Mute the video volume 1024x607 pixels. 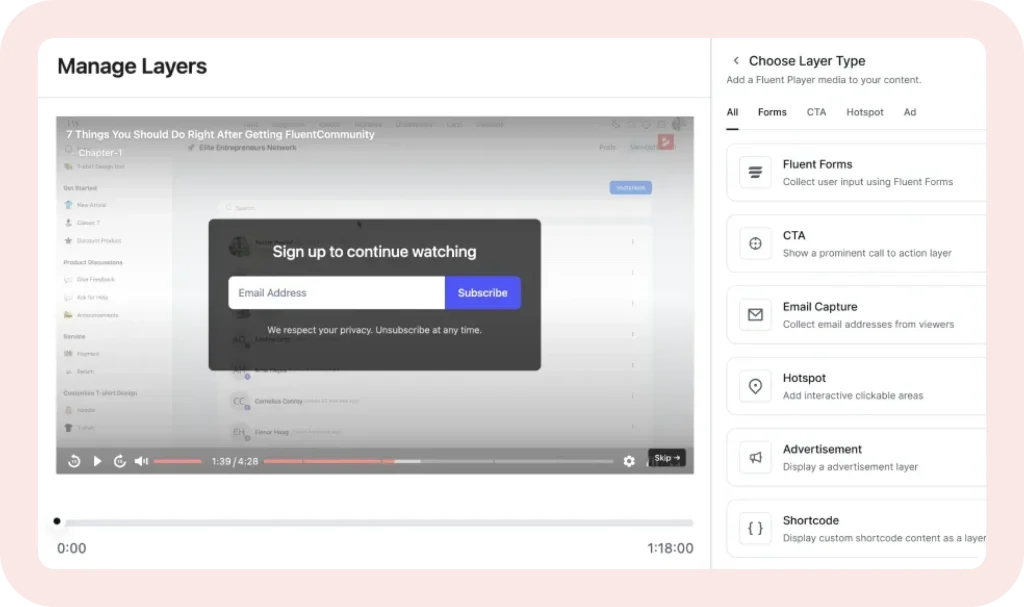coord(141,461)
